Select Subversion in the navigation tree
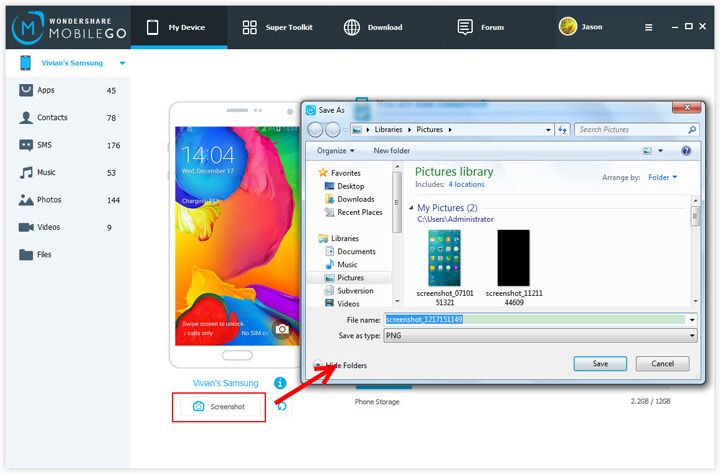 pos(349,291)
